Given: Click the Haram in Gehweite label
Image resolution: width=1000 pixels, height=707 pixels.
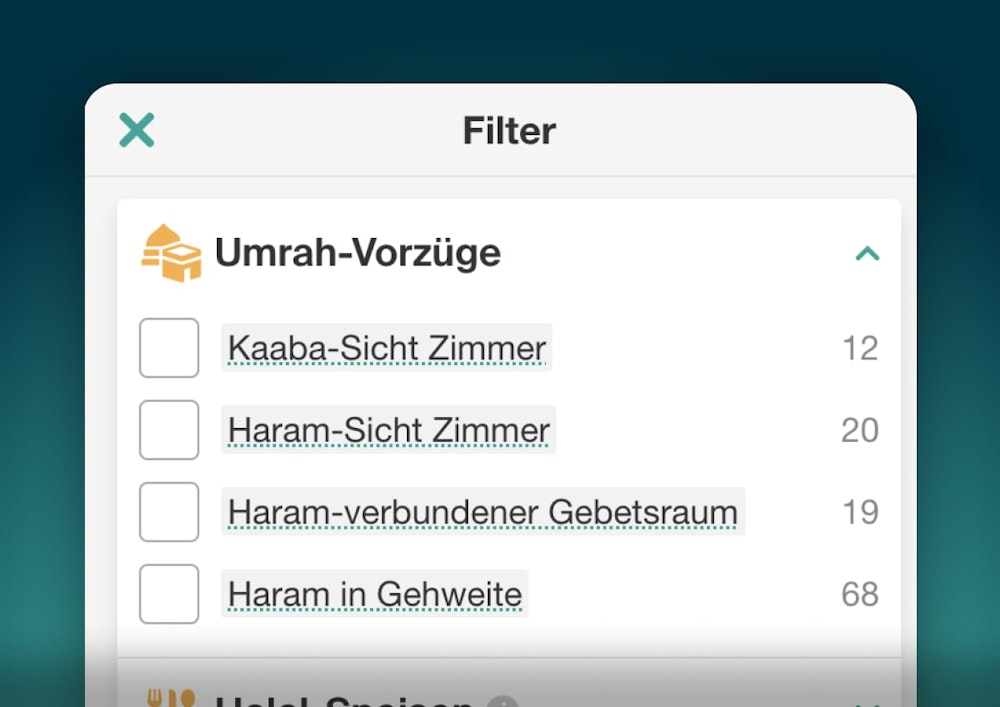Looking at the screenshot, I should tap(375, 594).
